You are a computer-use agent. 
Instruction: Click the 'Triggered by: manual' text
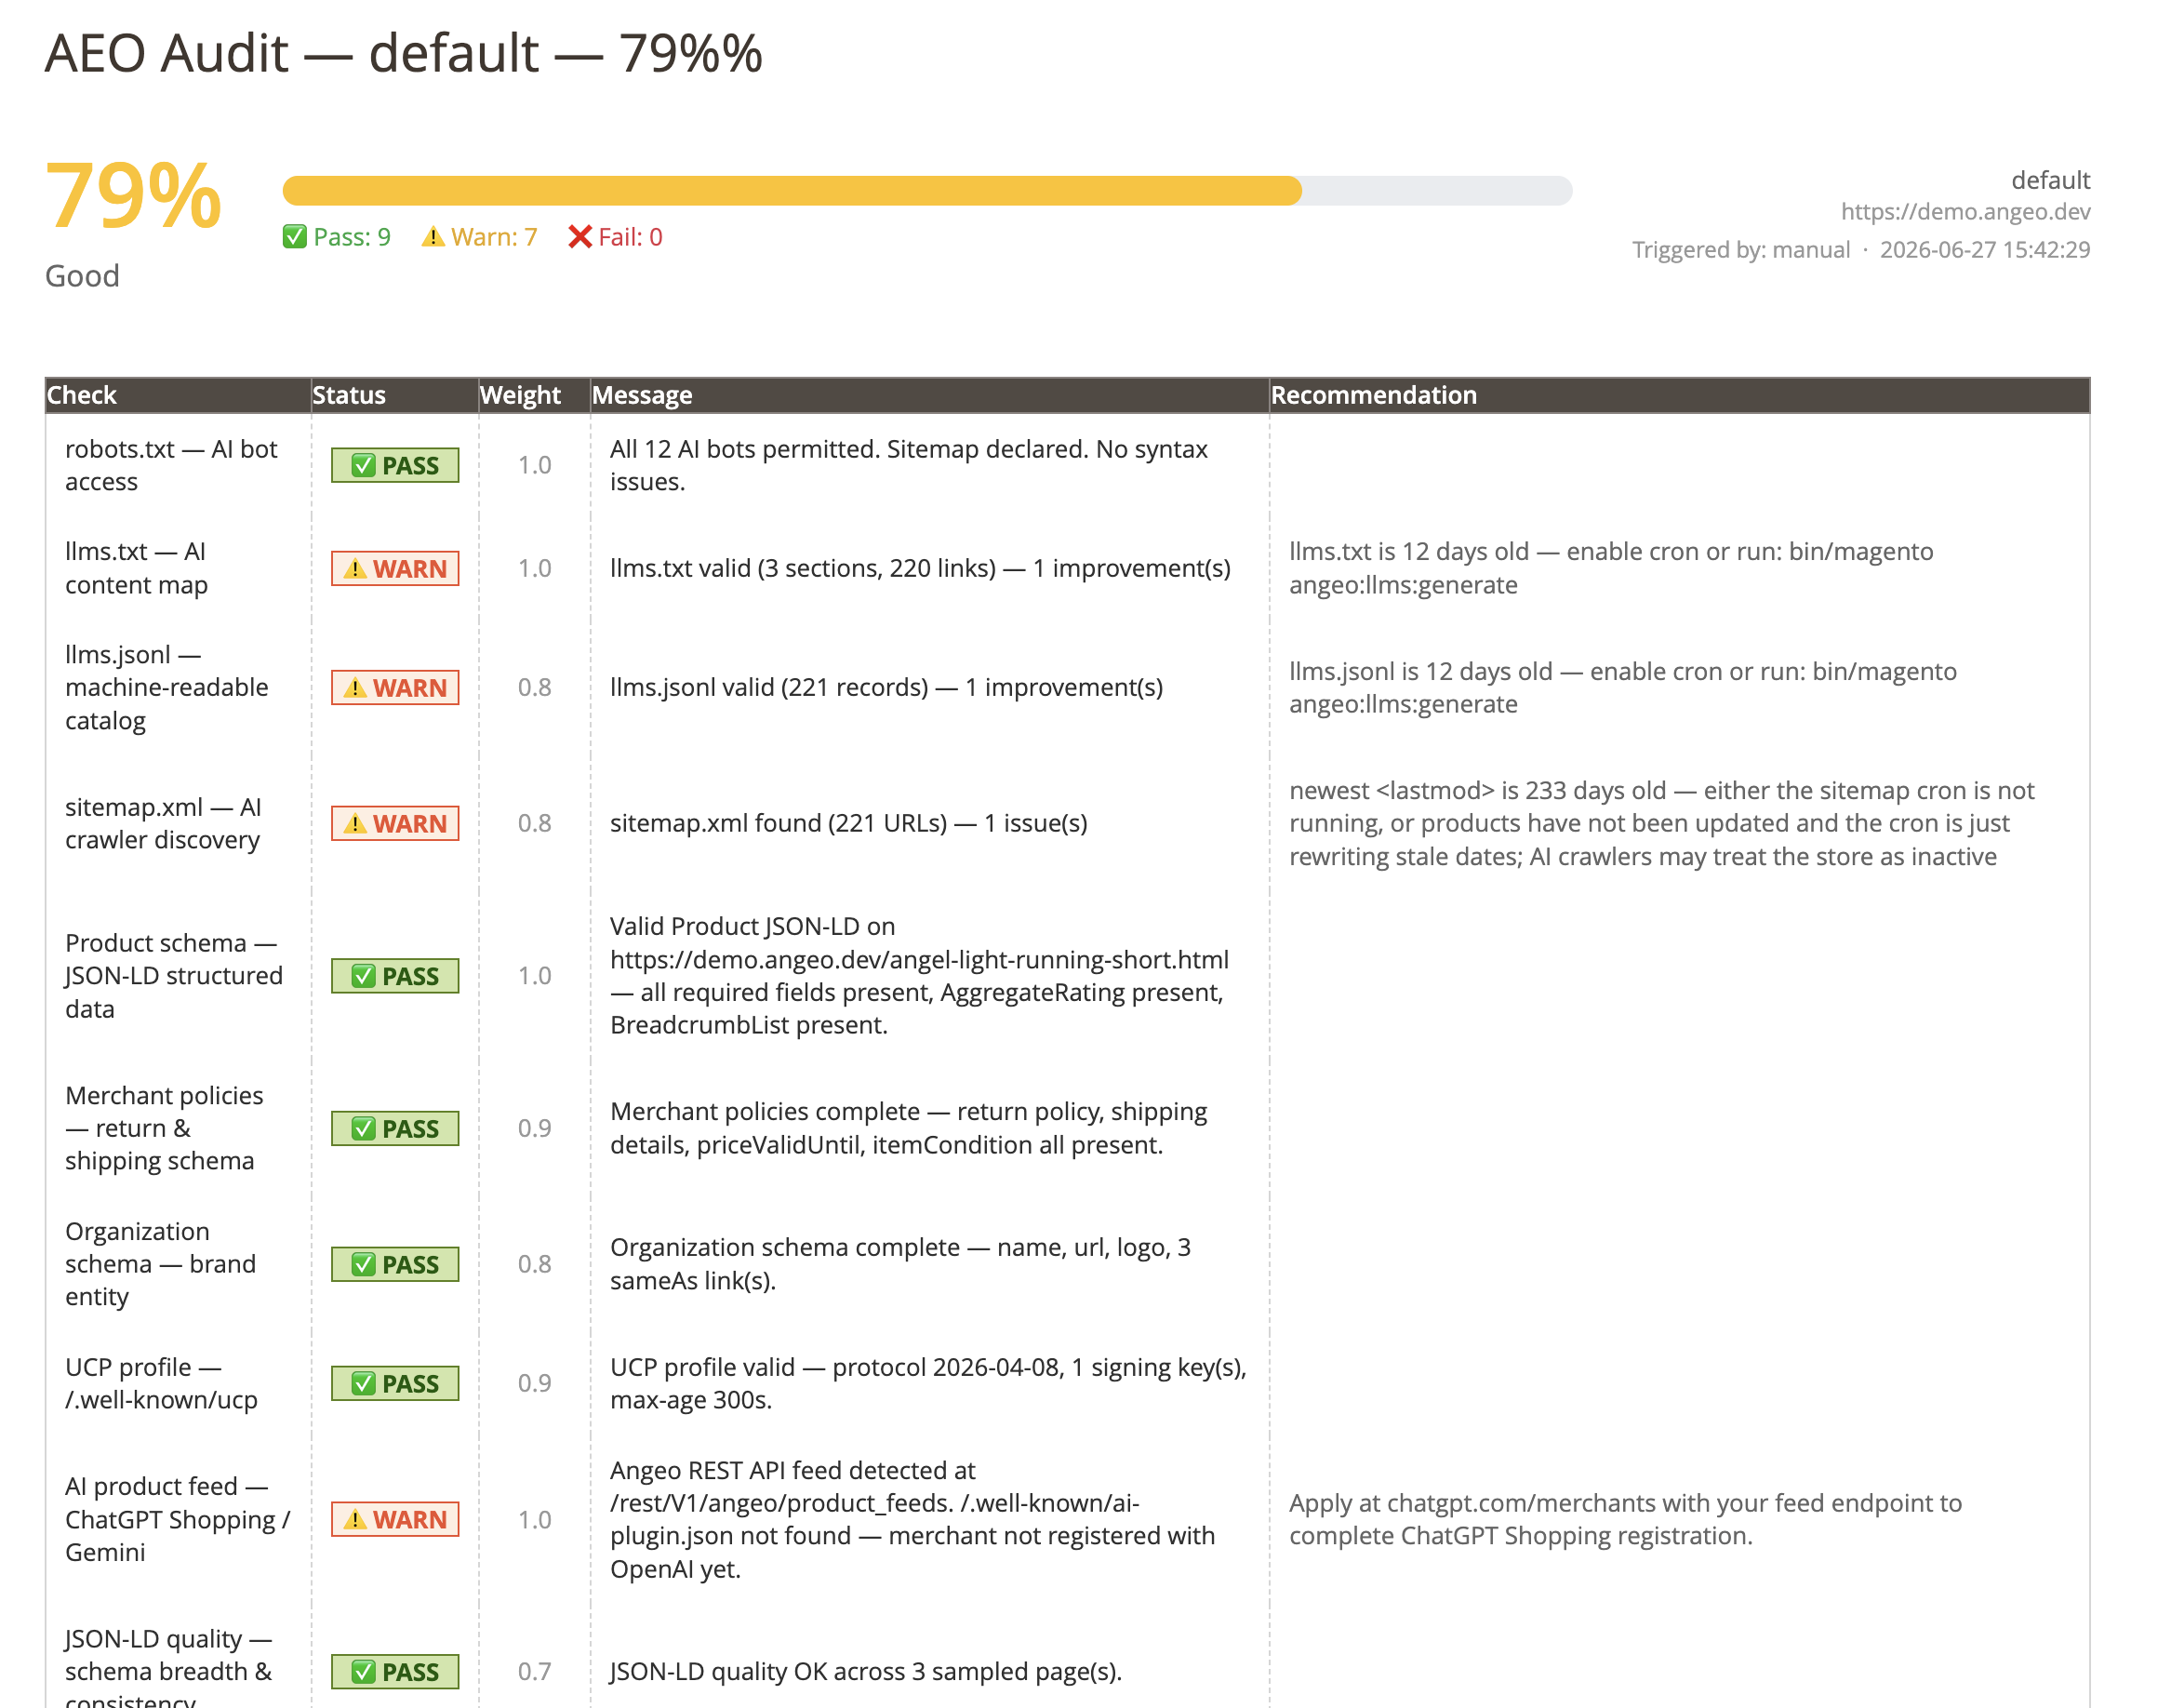pyautogui.click(x=1741, y=249)
